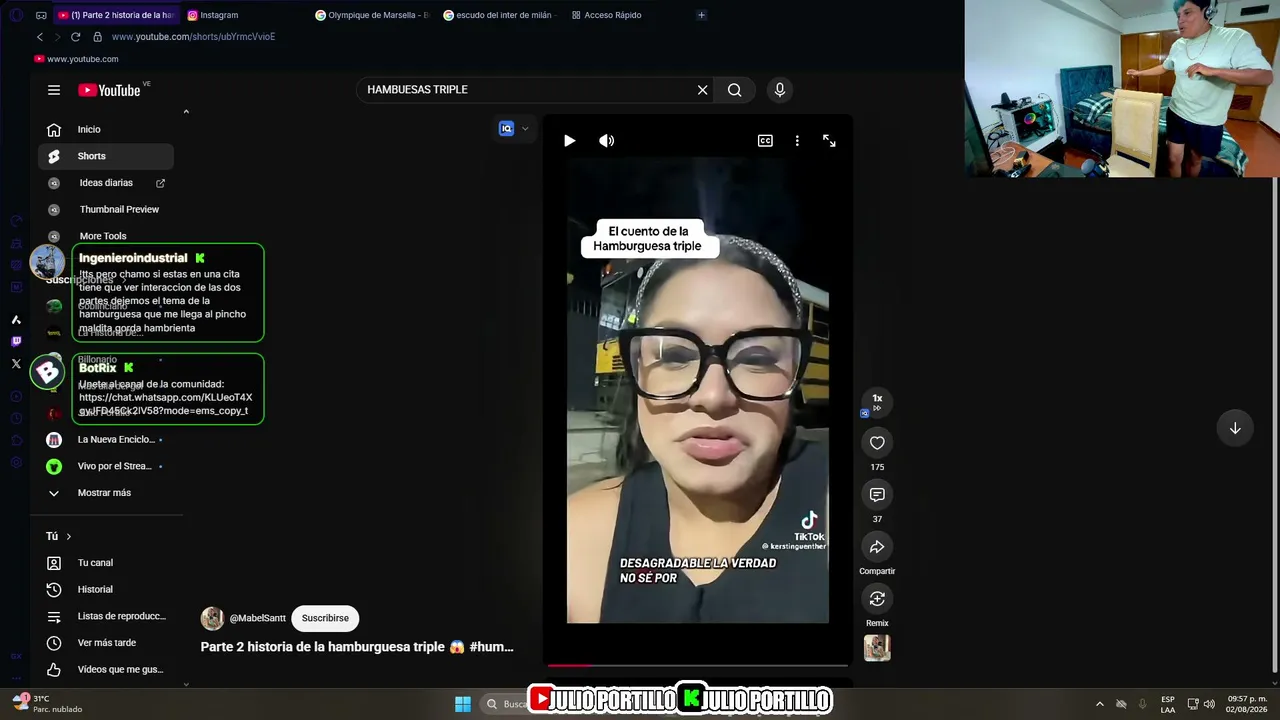Switch to the Instagram browser tab

tap(244, 15)
